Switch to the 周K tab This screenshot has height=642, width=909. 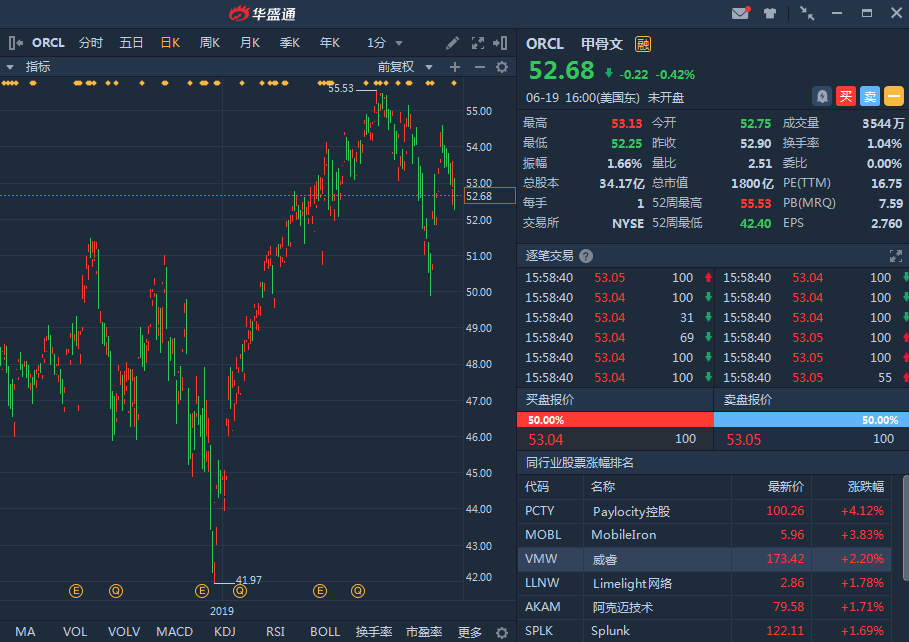[209, 43]
